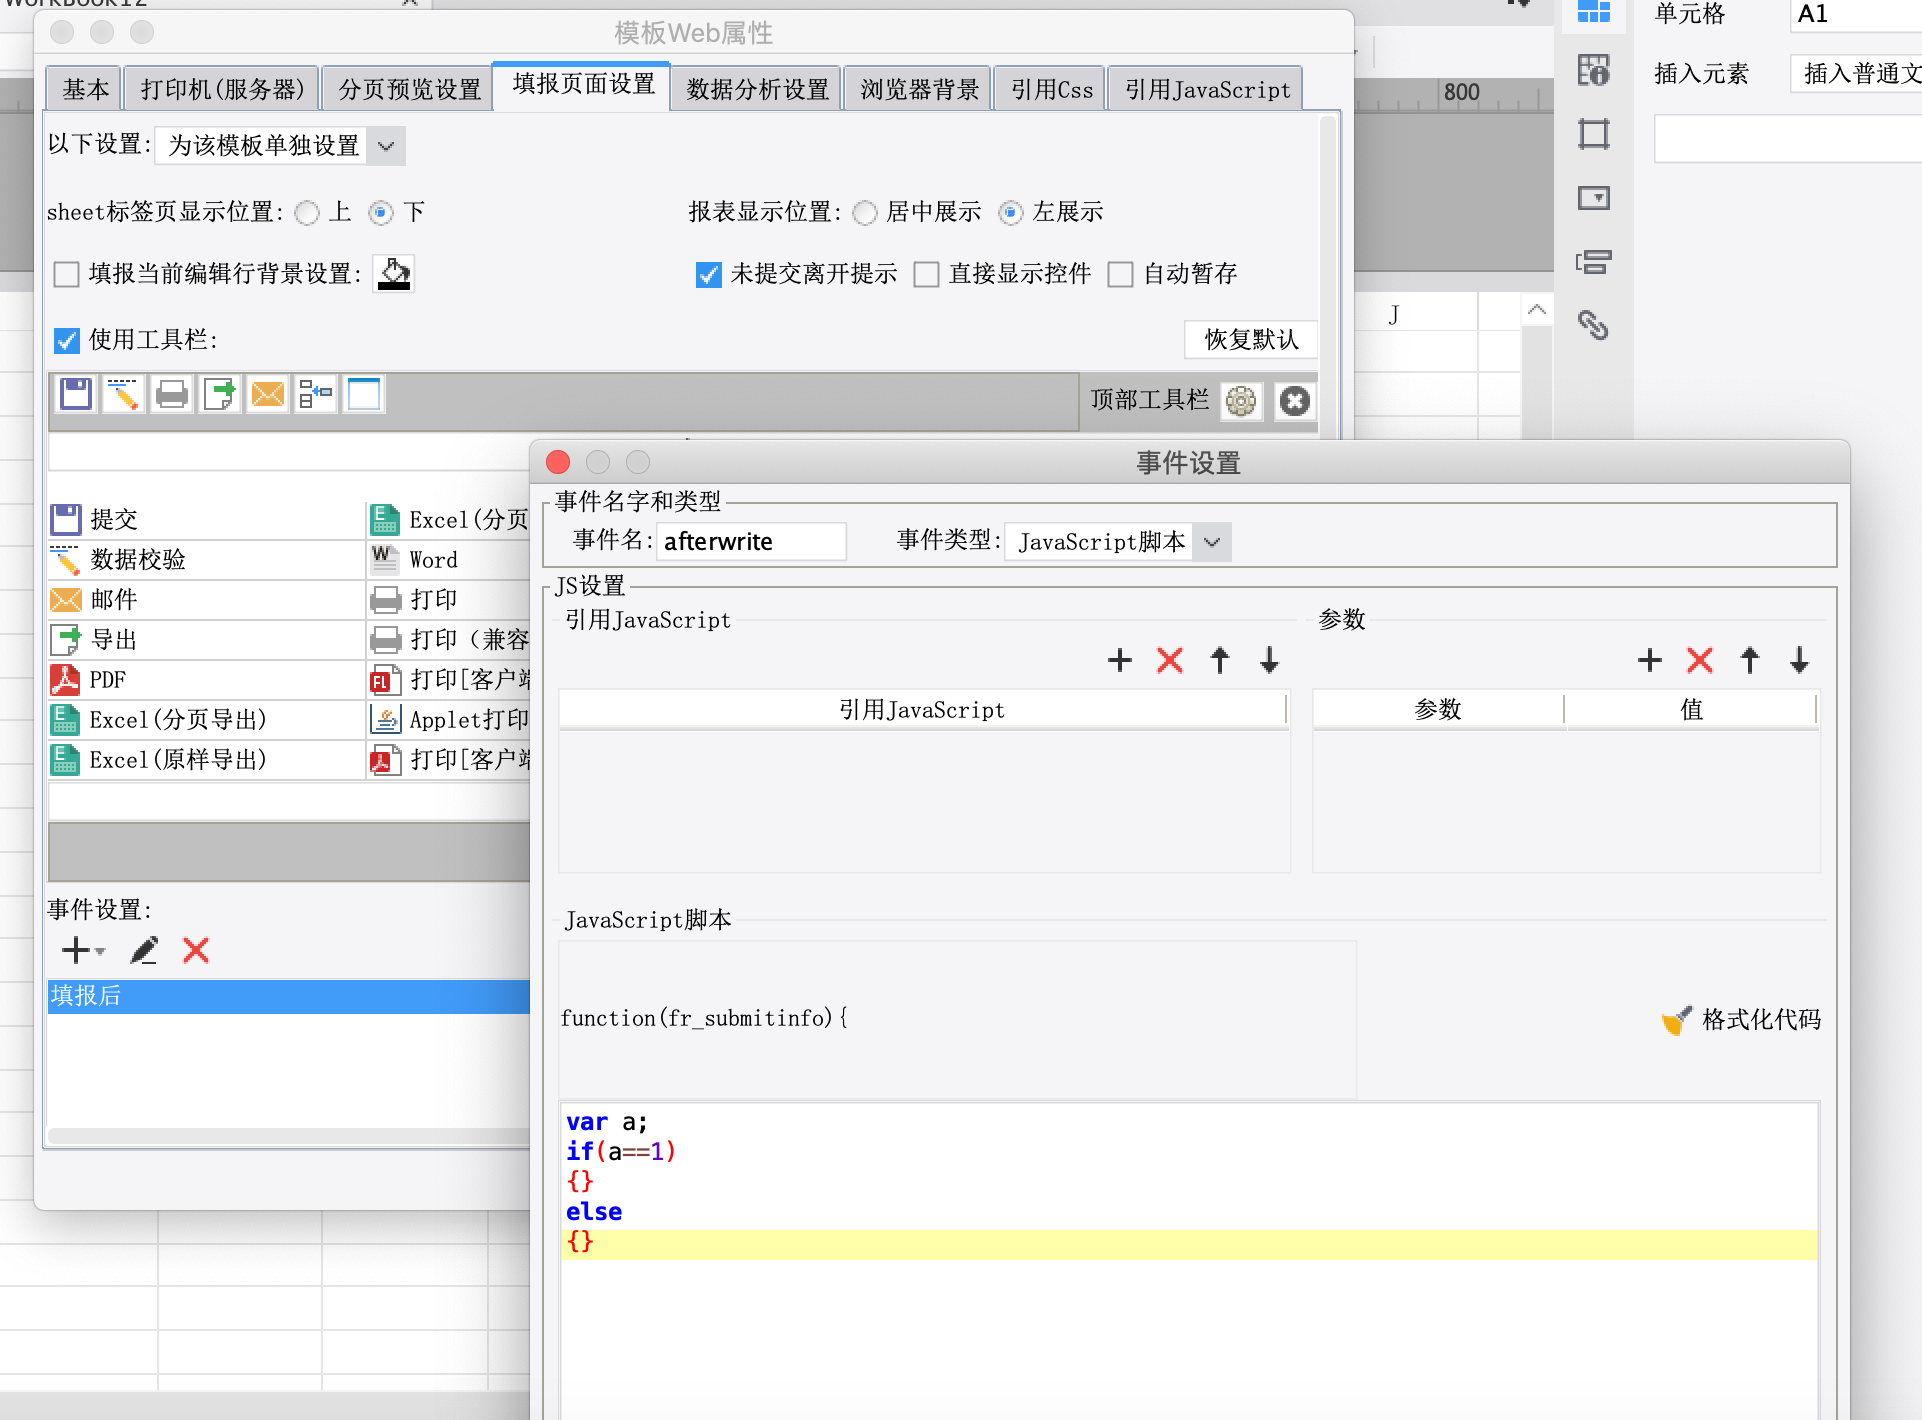Click the blank window icon in the toolbar
The image size is (1922, 1420).
coord(363,394)
